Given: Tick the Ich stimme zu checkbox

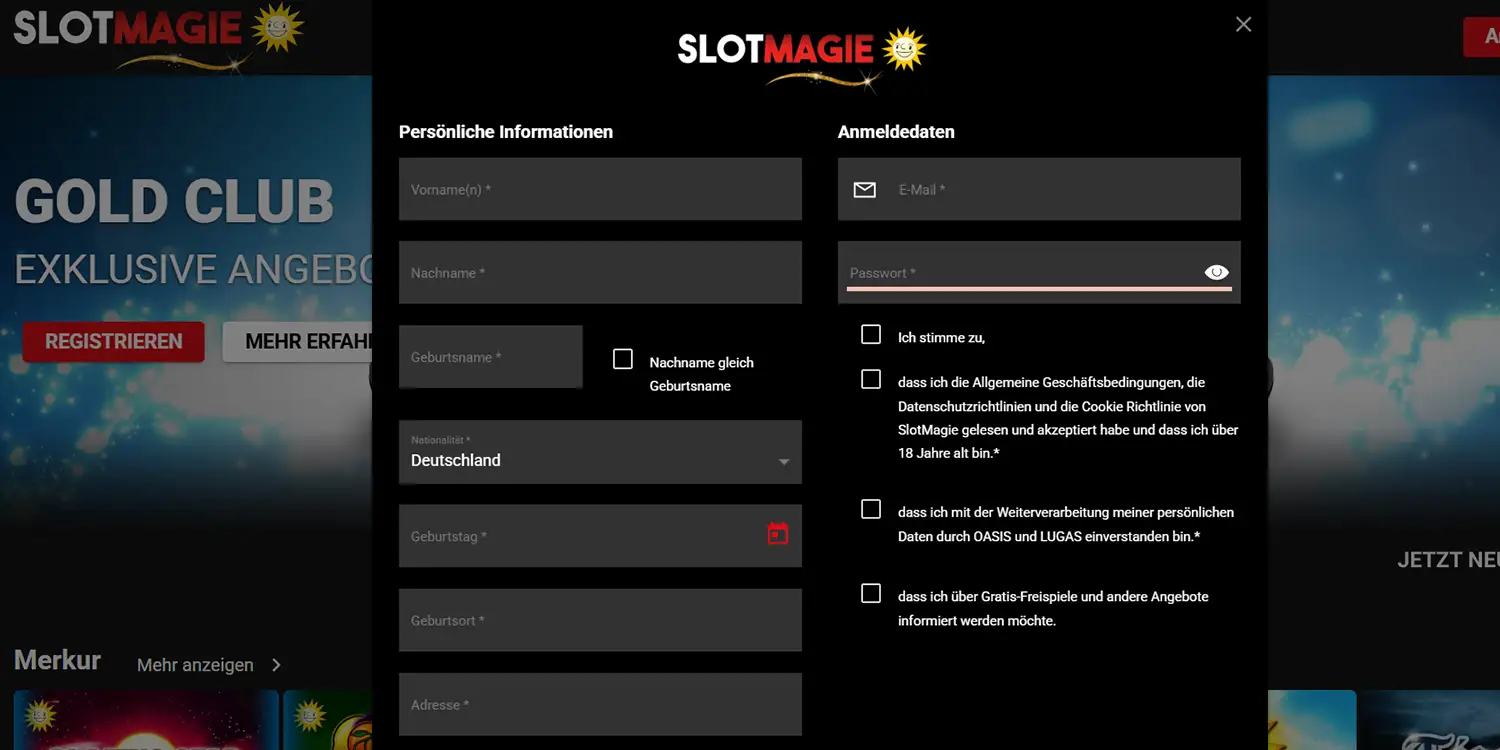Looking at the screenshot, I should click(x=871, y=334).
